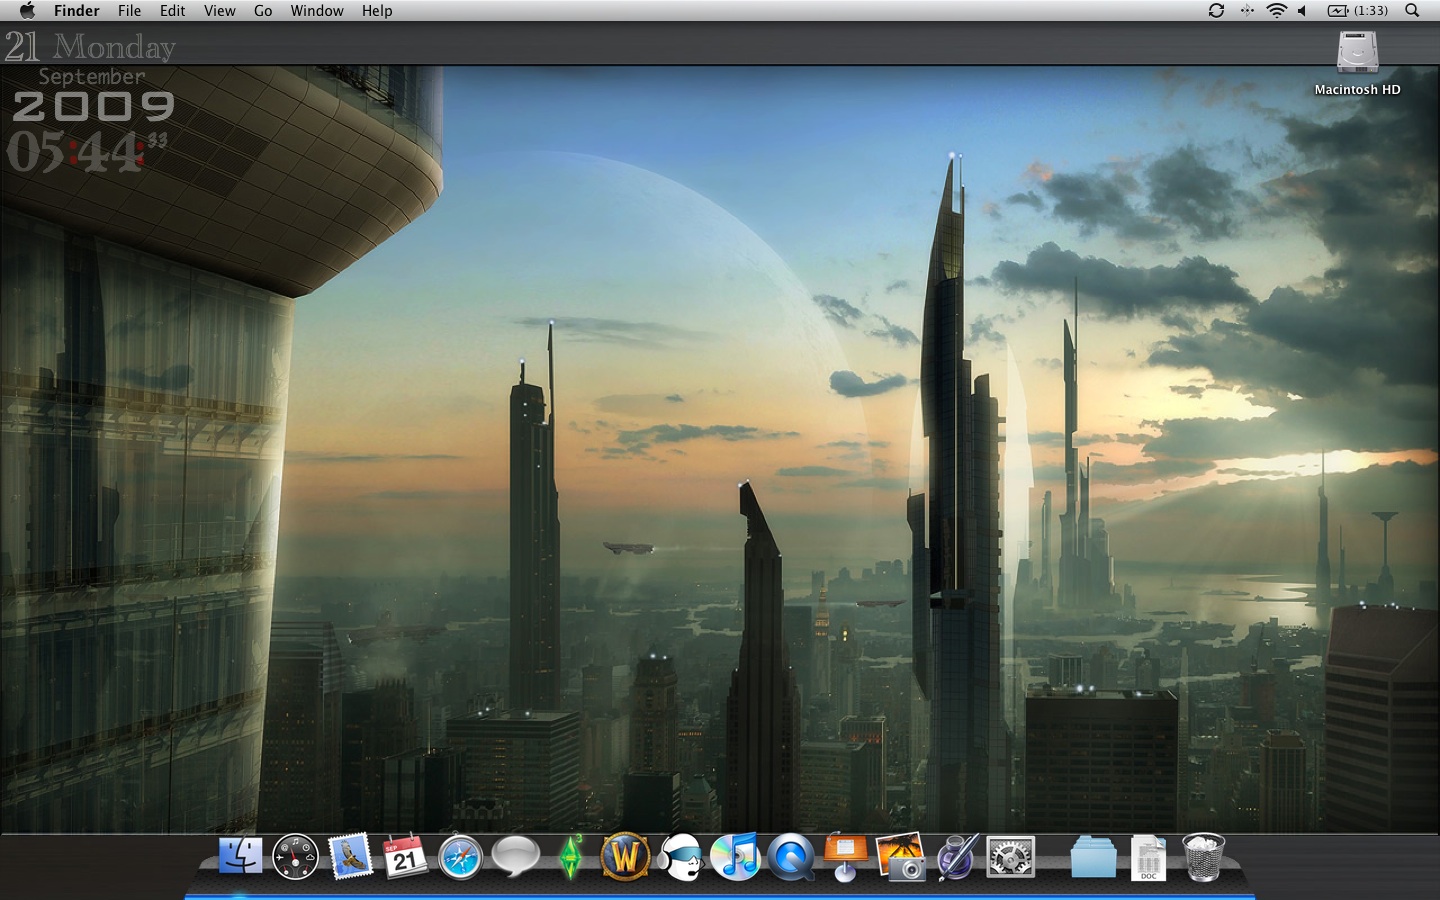Open iCal calendar showing 21
The image size is (1440, 900).
click(405, 857)
